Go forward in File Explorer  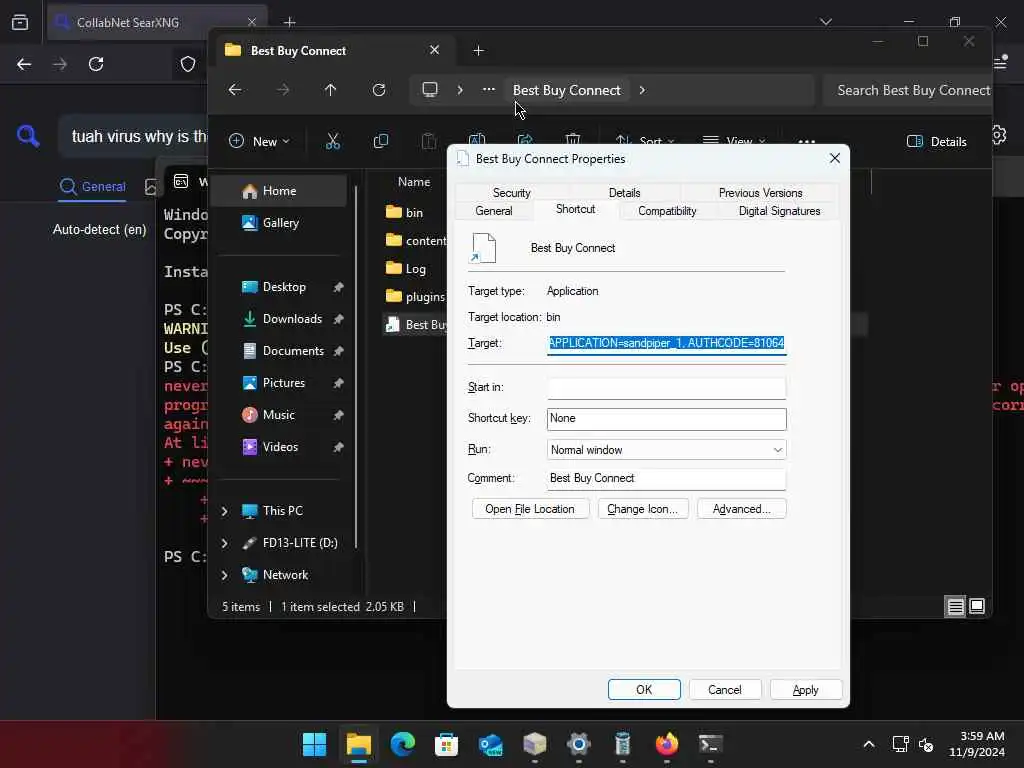coord(283,90)
